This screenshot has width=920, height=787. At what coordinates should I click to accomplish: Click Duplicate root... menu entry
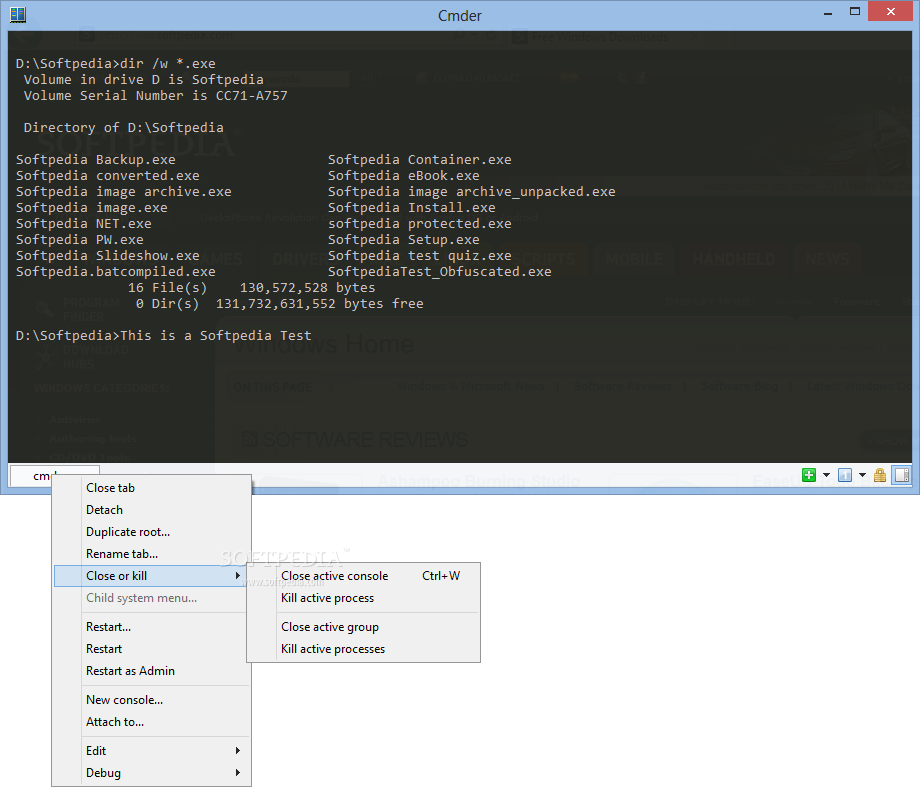coord(151,532)
